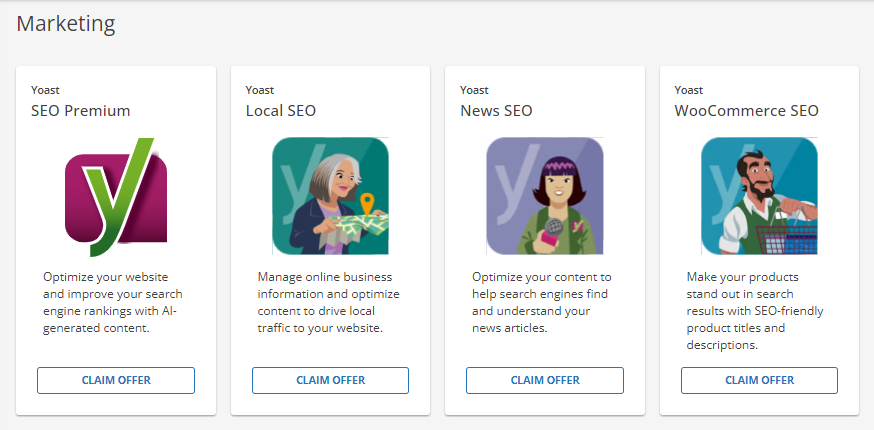The image size is (874, 430).
Task: Claim the SEO Premium offer
Action: click(x=116, y=380)
